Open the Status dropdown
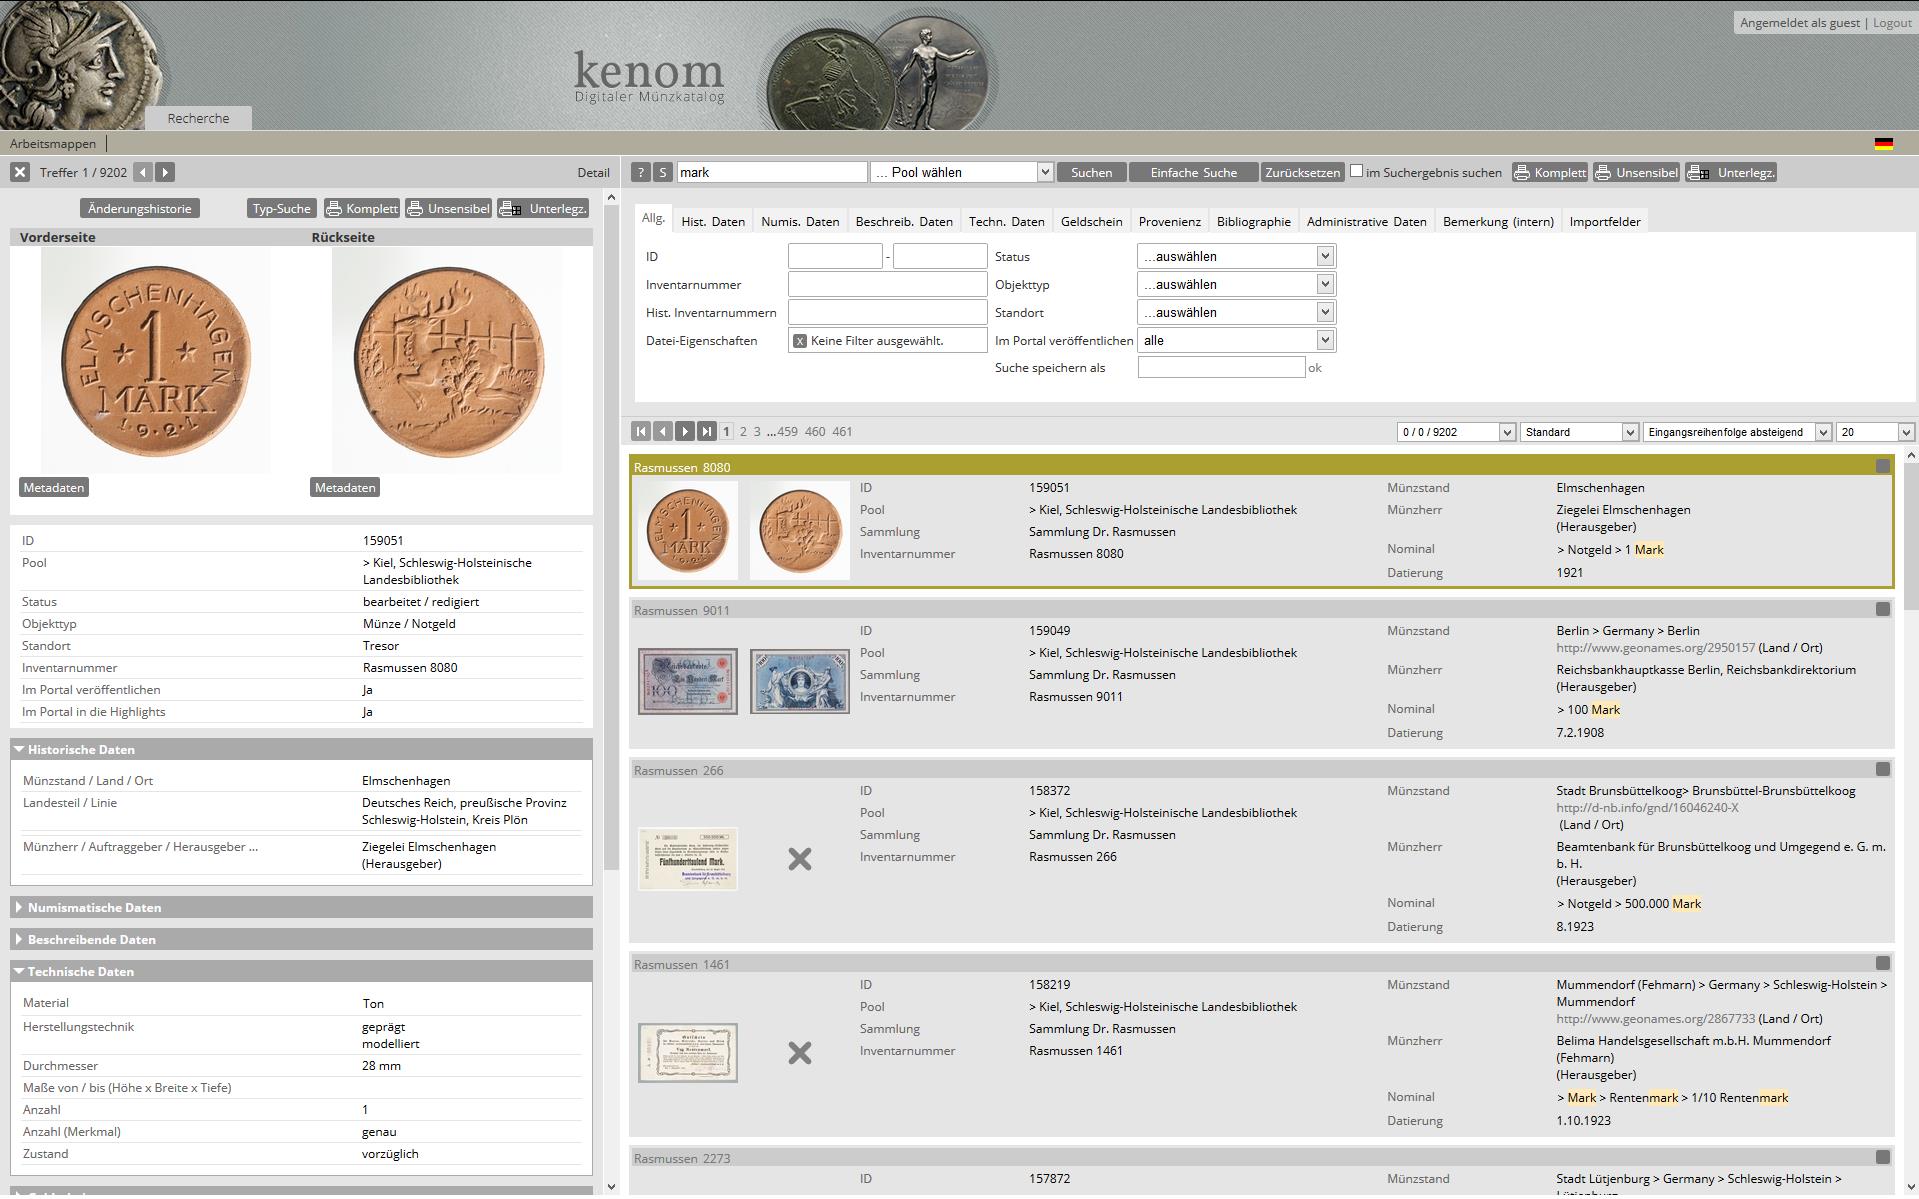The width and height of the screenshot is (1919, 1199). point(1236,256)
